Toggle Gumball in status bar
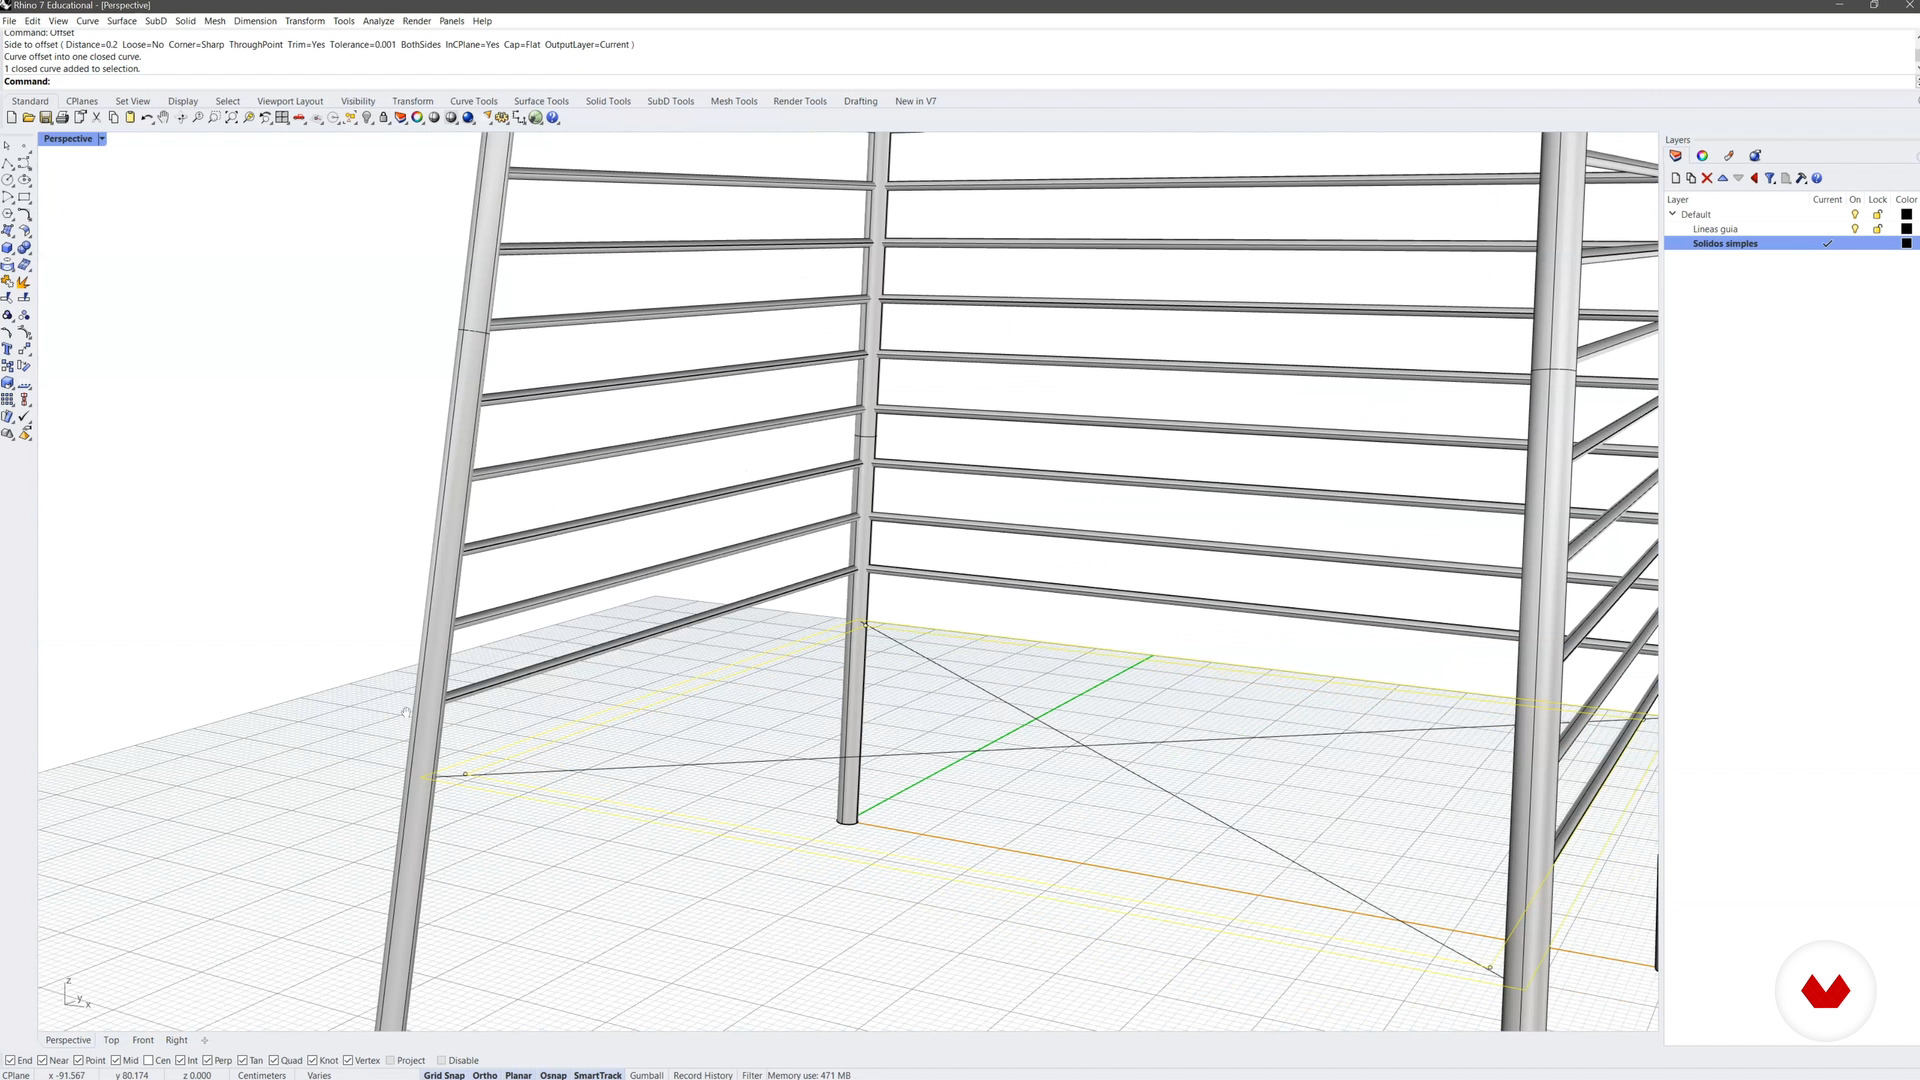 click(x=646, y=1075)
